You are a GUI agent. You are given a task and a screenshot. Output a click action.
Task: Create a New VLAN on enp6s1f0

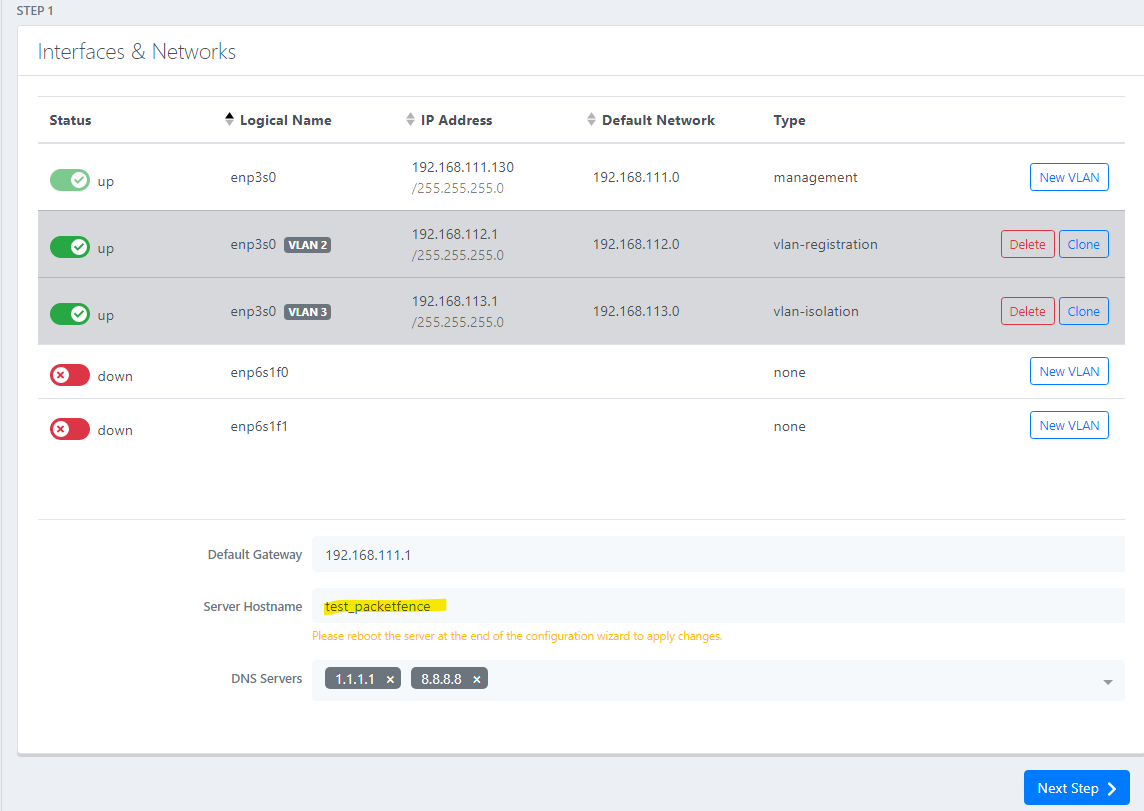pyautogui.click(x=1069, y=371)
